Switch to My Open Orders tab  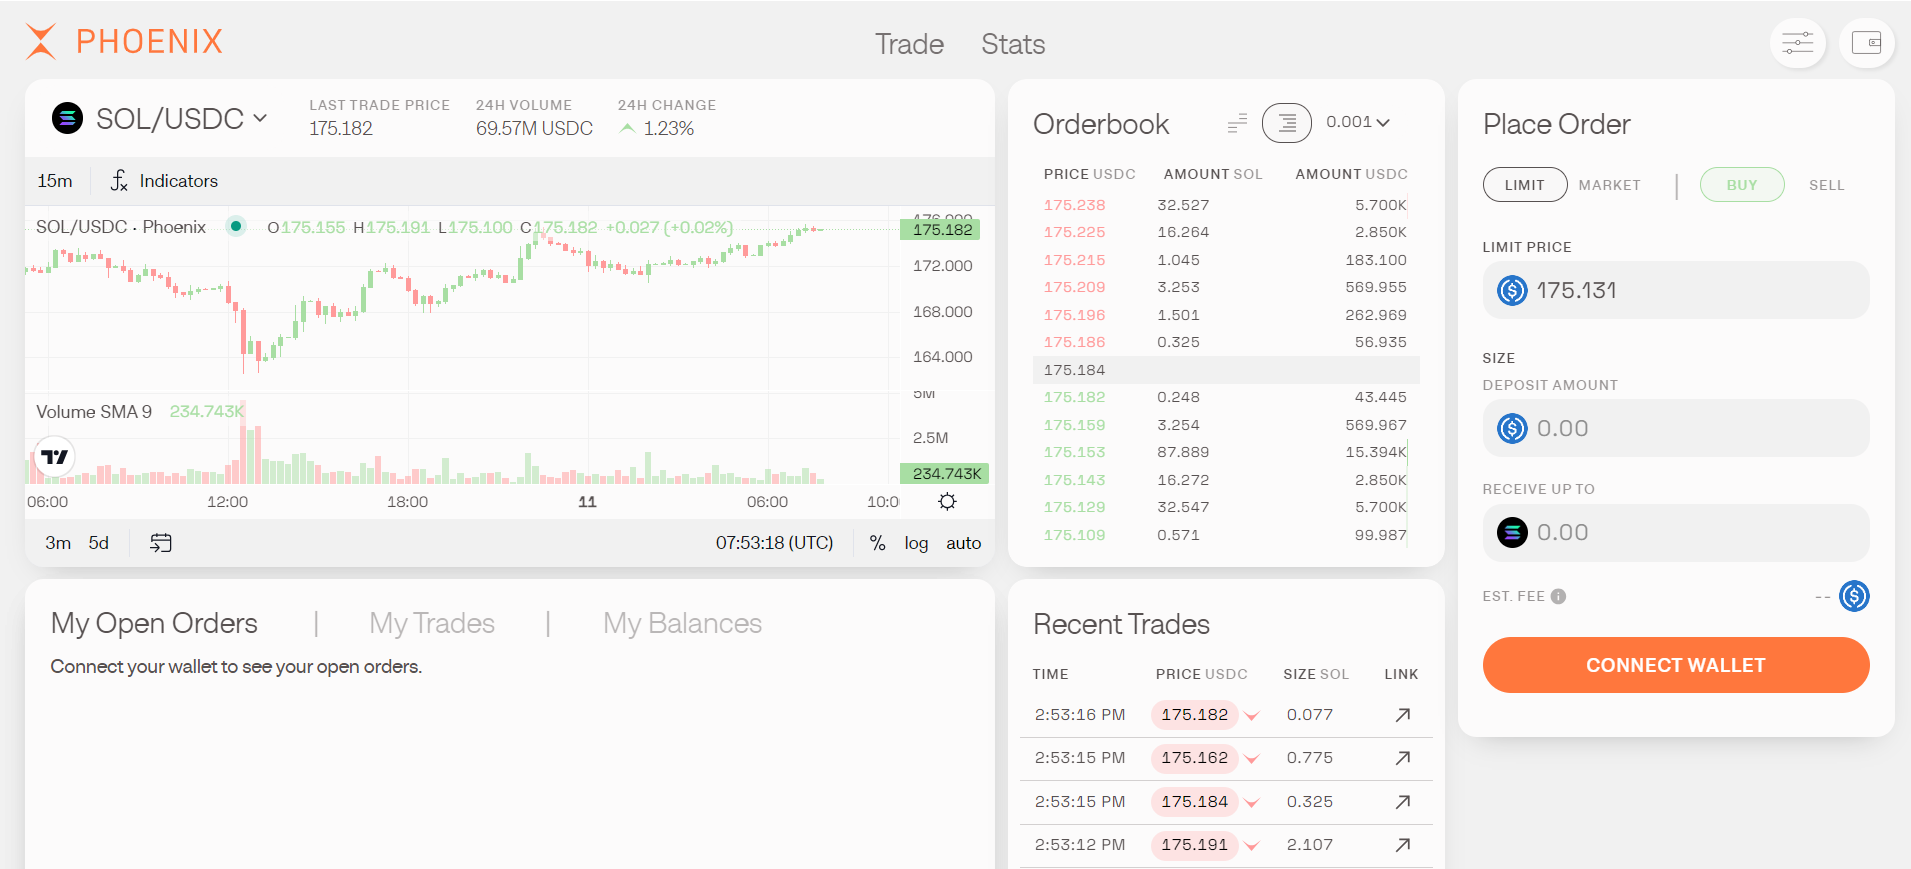(x=154, y=623)
